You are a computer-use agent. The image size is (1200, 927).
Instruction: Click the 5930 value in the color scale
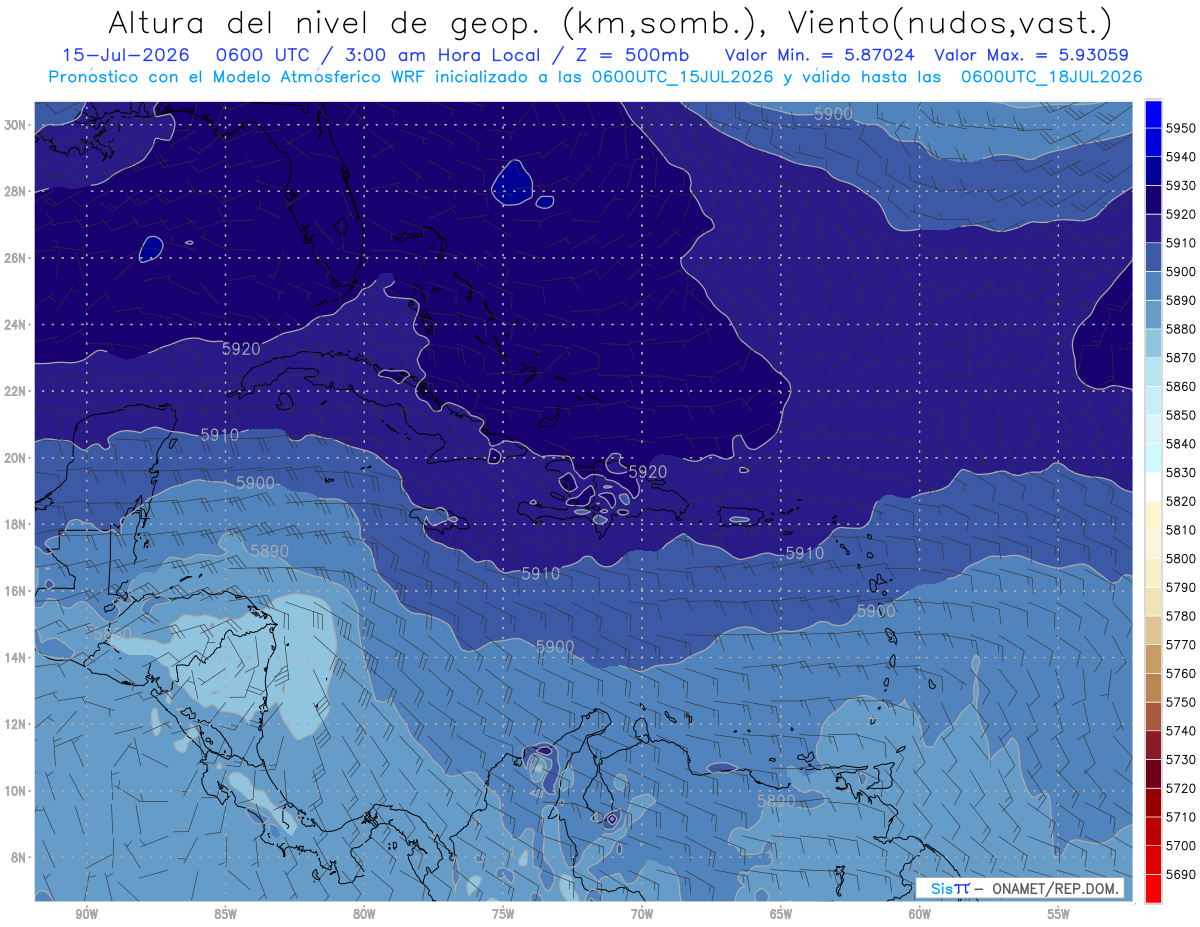(x=1180, y=185)
